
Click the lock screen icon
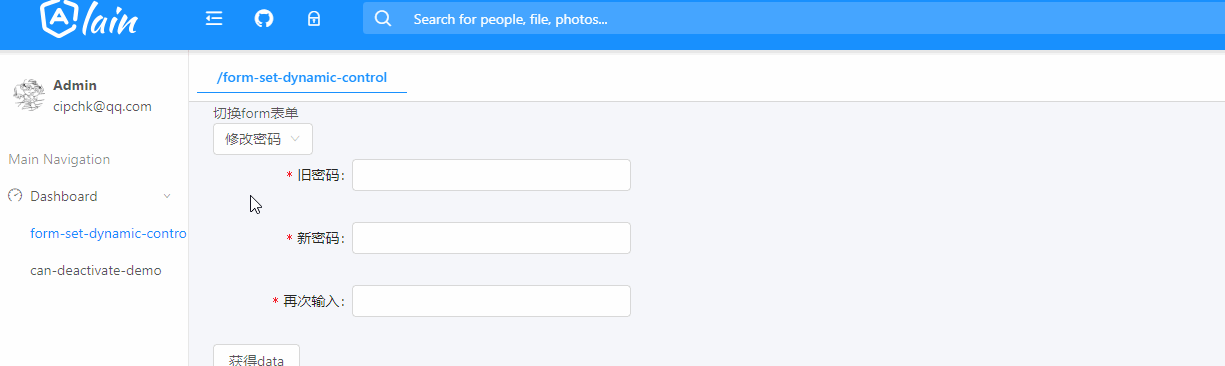[314, 18]
